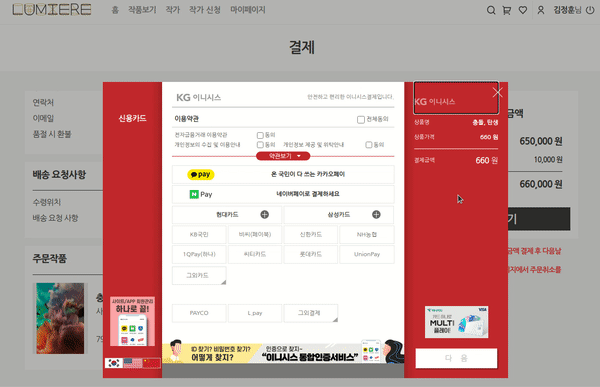The height and width of the screenshot is (387, 600).
Task: Choose PAYCO payment
Action: click(x=199, y=313)
